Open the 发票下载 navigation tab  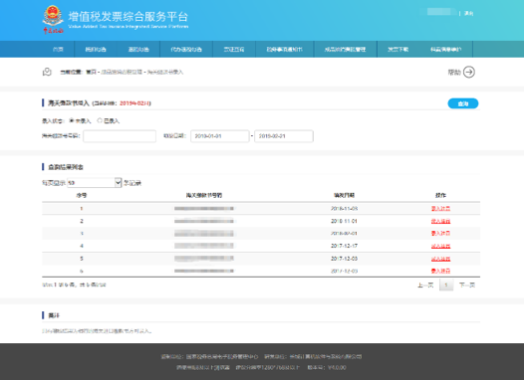pyautogui.click(x=398, y=49)
